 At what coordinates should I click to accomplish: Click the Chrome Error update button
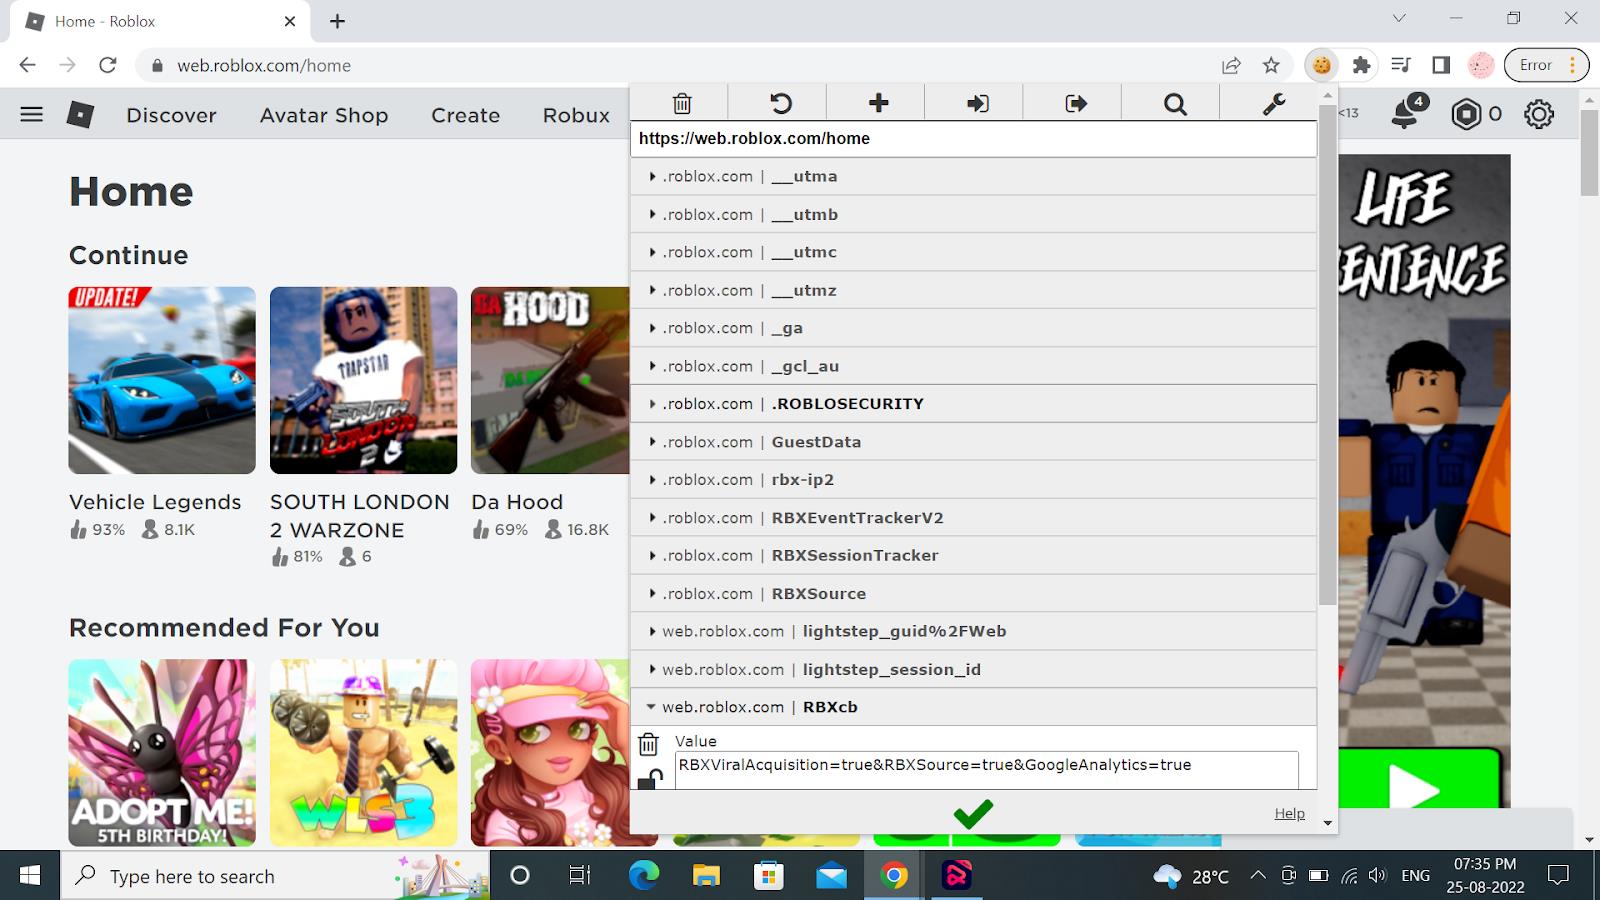click(1546, 65)
